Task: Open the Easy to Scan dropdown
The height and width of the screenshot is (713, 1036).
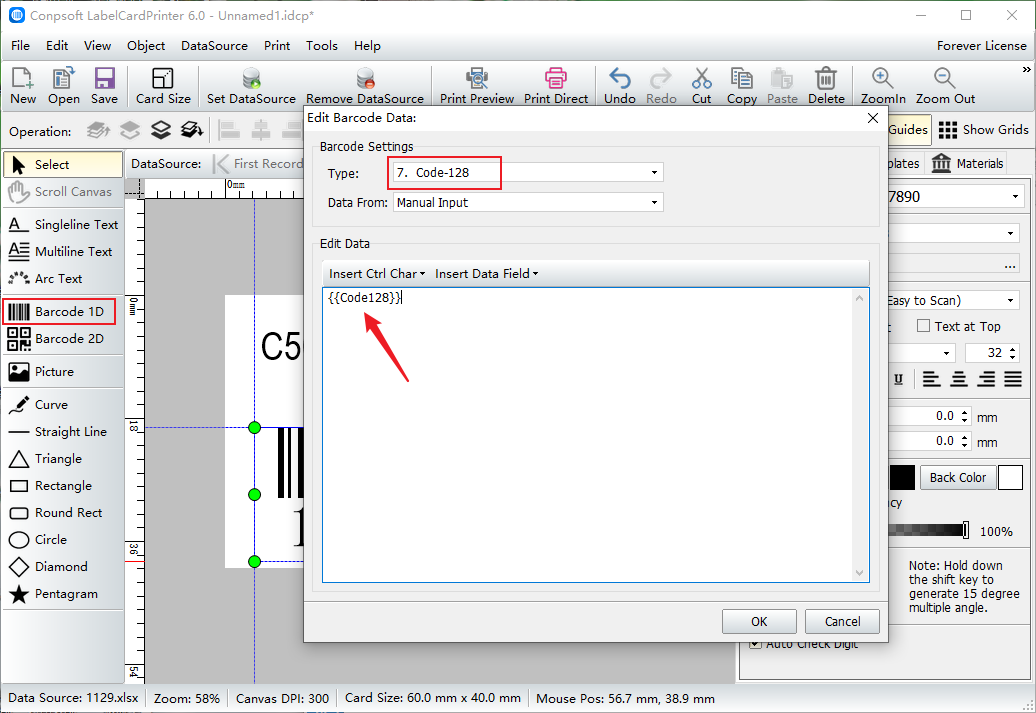Action: pyautogui.click(x=1010, y=301)
